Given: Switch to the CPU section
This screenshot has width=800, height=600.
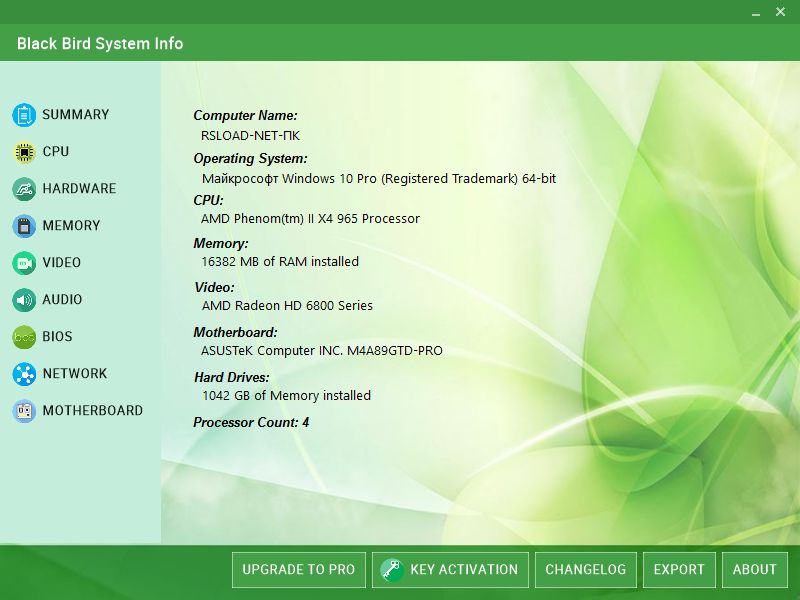Looking at the screenshot, I should pyautogui.click(x=56, y=152).
